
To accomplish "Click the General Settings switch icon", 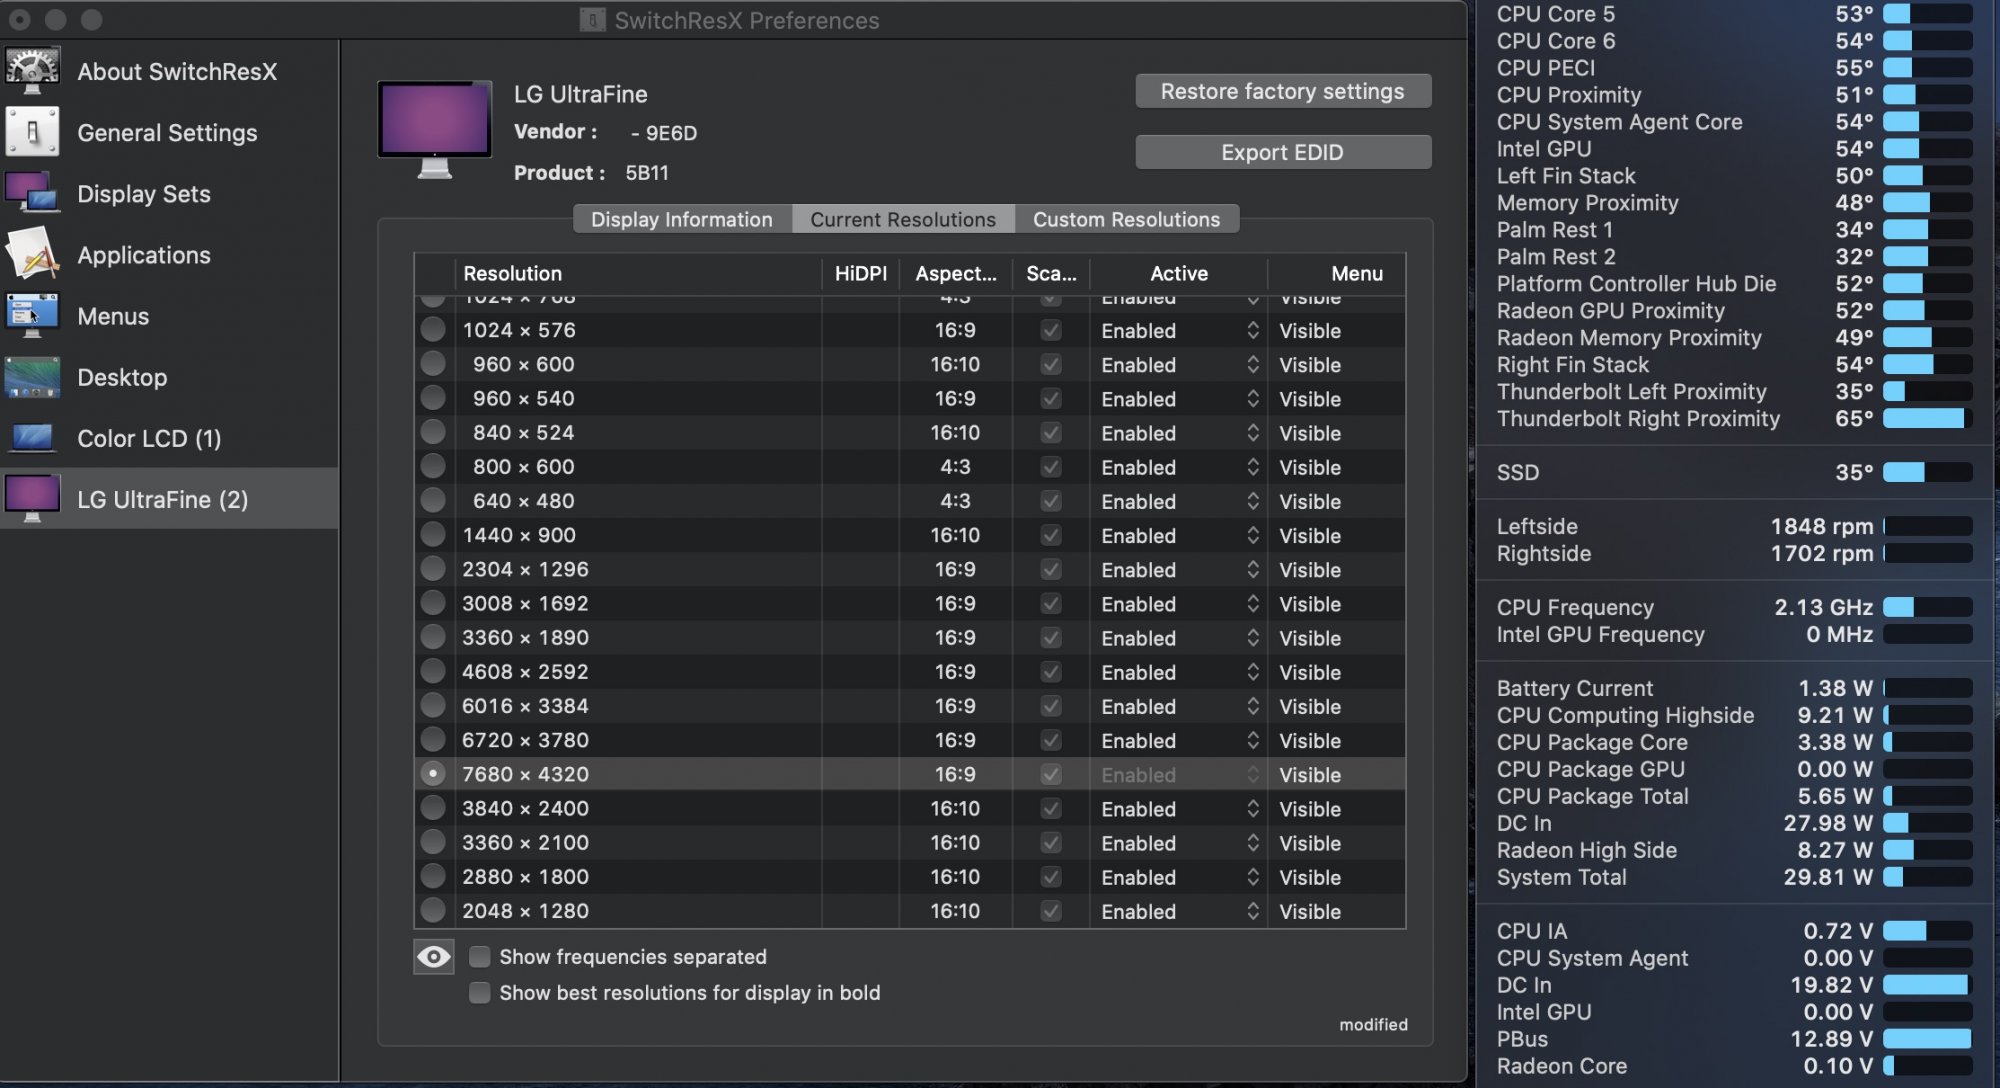I will coord(32,132).
